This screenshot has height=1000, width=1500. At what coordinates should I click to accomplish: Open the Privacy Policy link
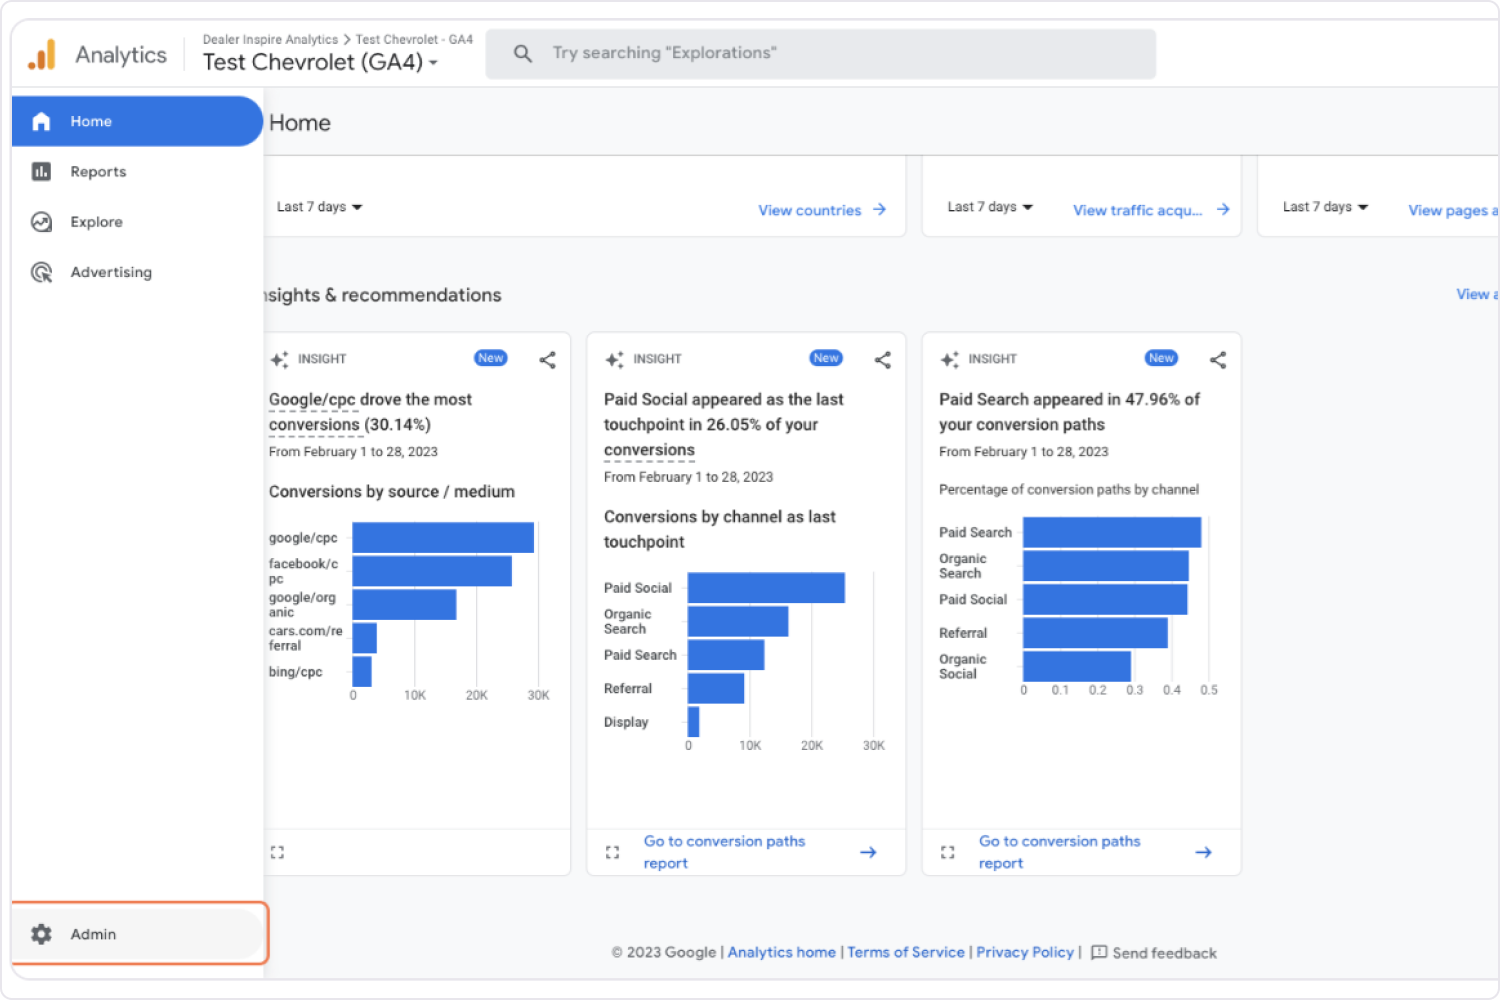click(1025, 952)
